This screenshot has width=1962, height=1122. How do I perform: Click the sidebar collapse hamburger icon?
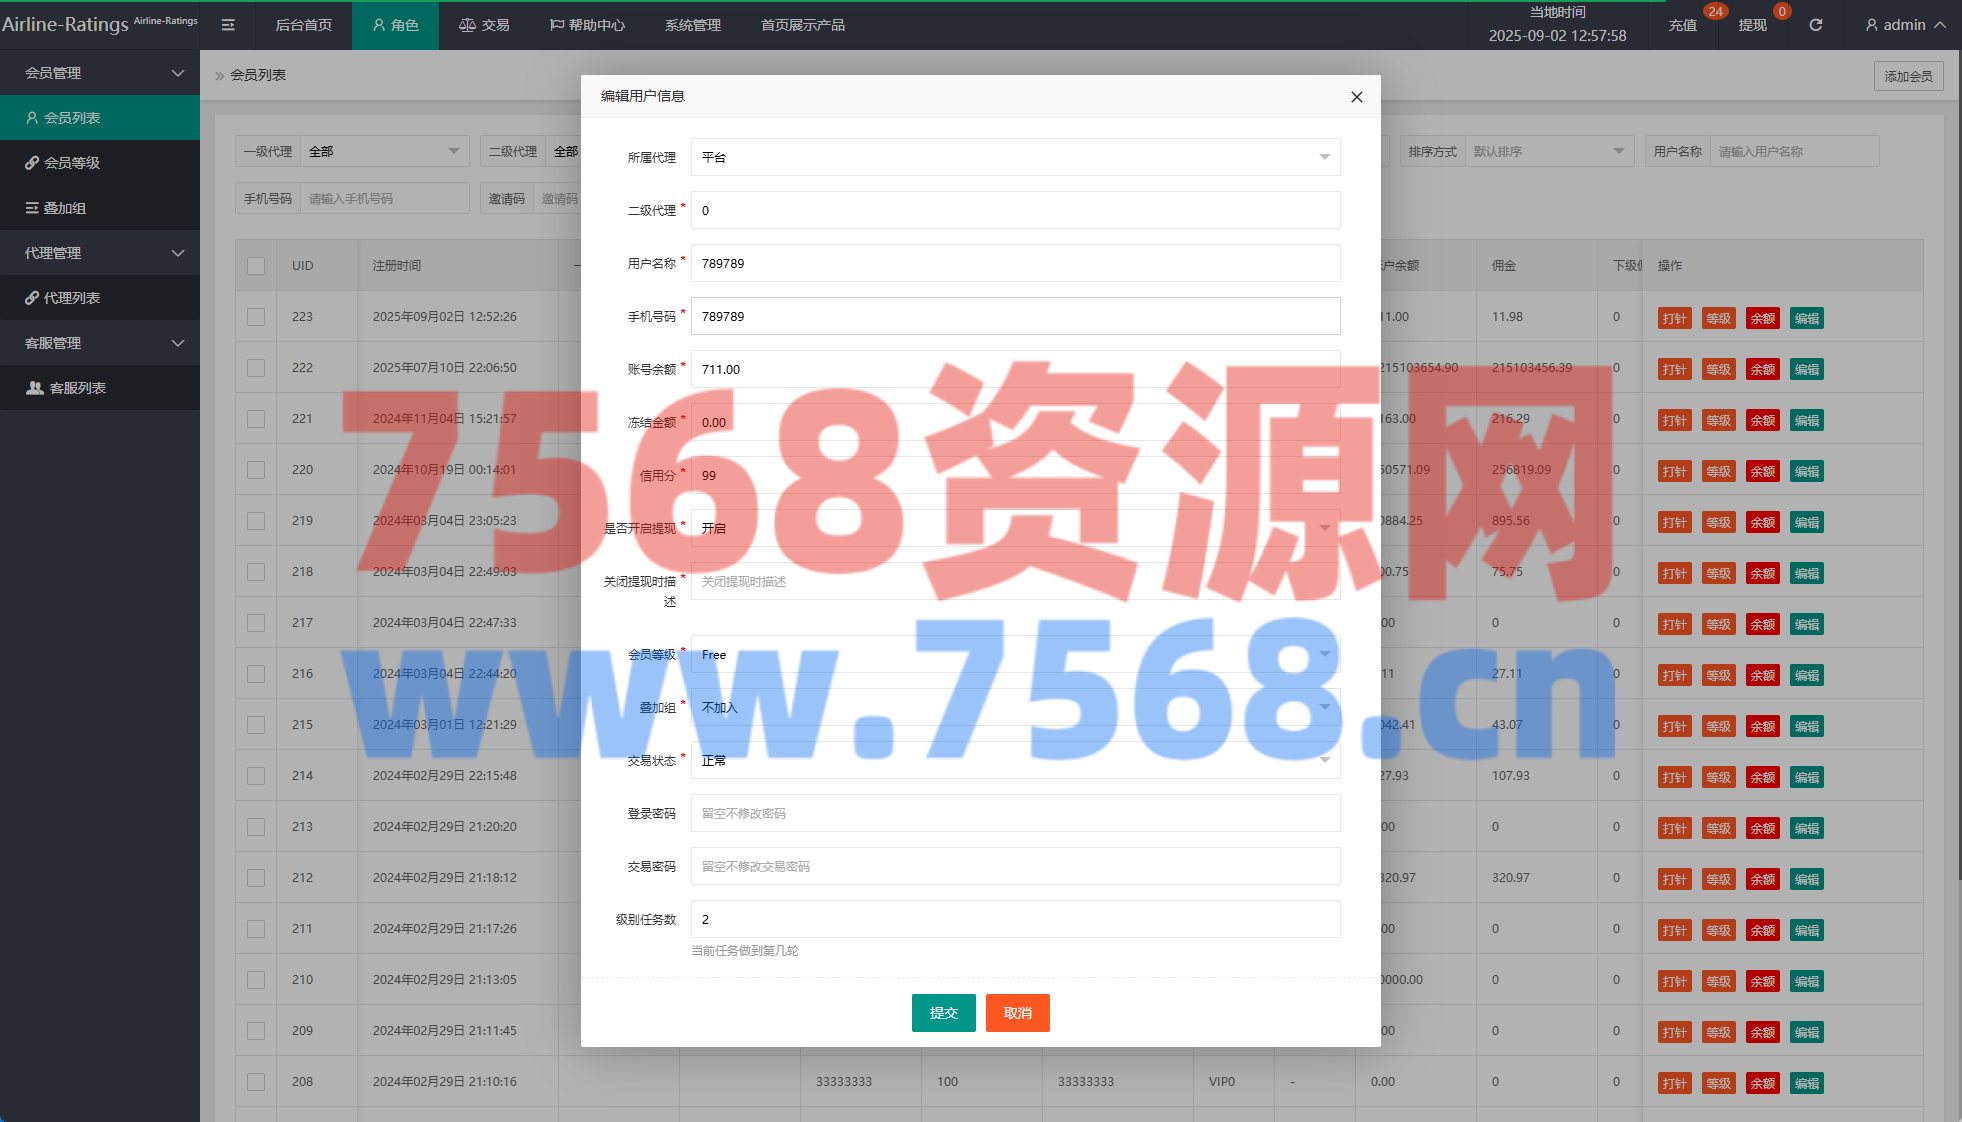pyautogui.click(x=228, y=25)
